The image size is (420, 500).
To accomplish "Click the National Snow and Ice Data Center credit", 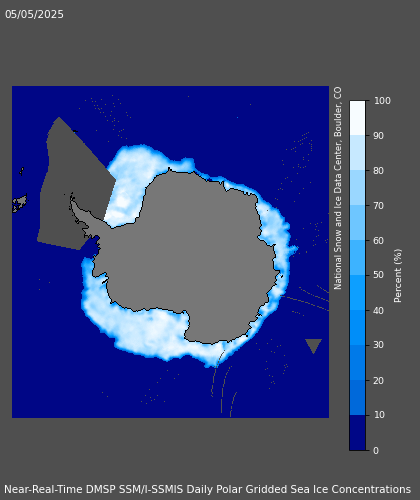I will pos(338,188).
